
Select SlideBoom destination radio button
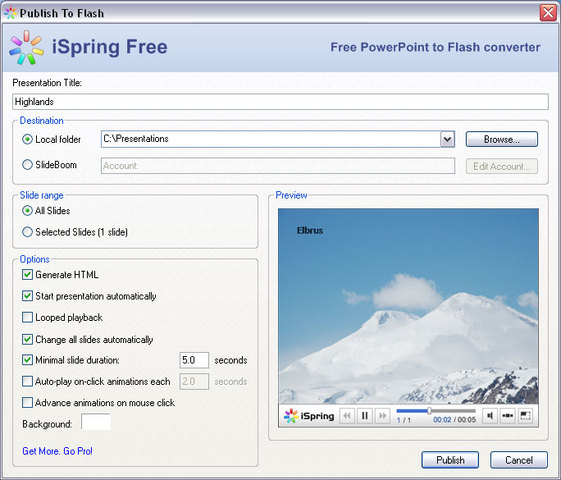(x=27, y=165)
